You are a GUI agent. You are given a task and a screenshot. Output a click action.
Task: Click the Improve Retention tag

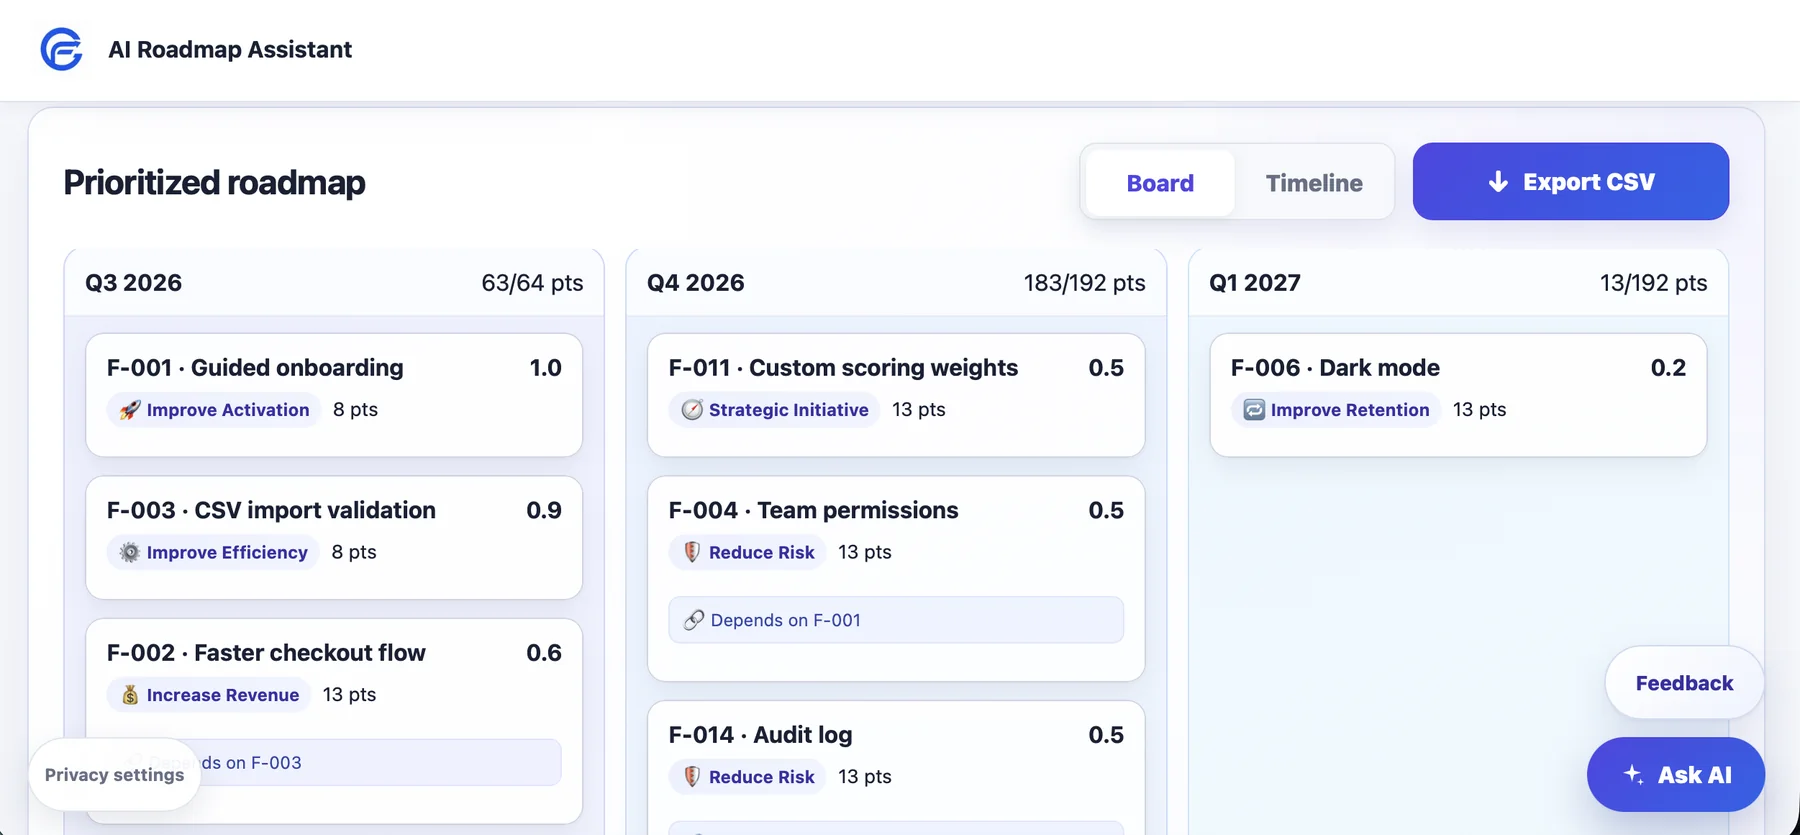1336,410
